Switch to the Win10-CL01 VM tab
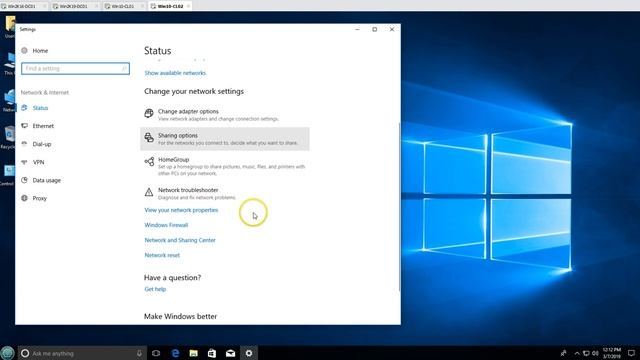This screenshot has height=360, width=640. [123, 6]
